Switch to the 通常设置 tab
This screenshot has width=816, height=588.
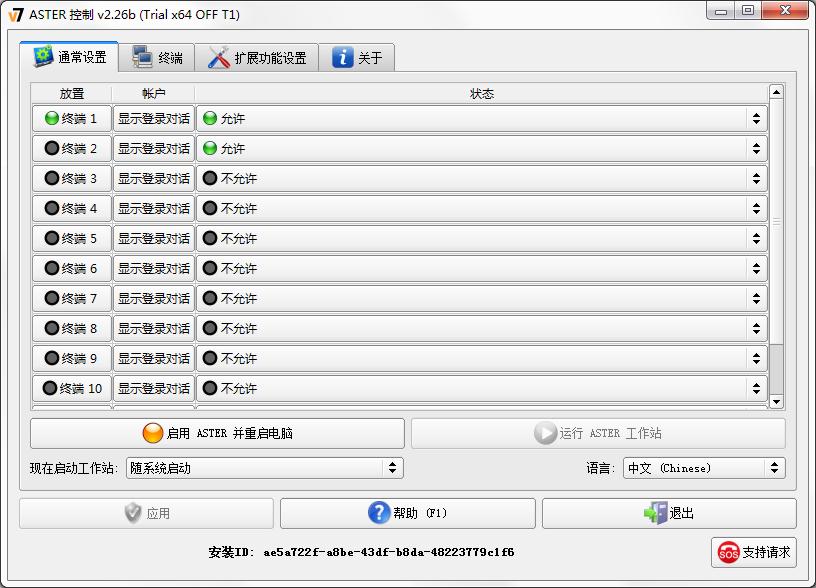click(x=69, y=56)
